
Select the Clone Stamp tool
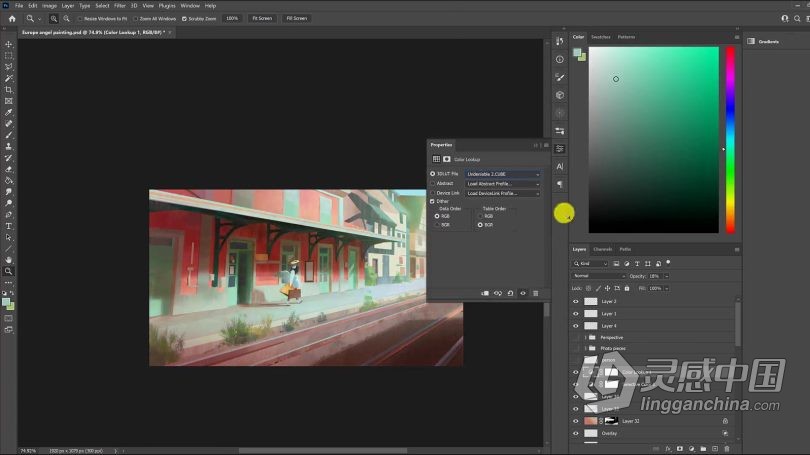(x=9, y=147)
